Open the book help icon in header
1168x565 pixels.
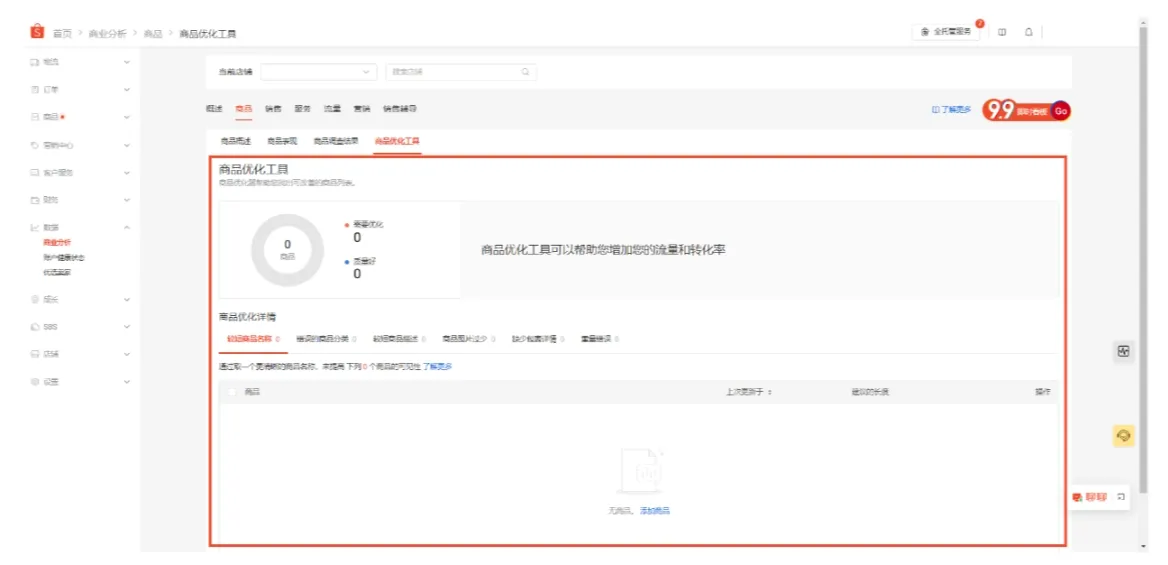(x=1002, y=32)
